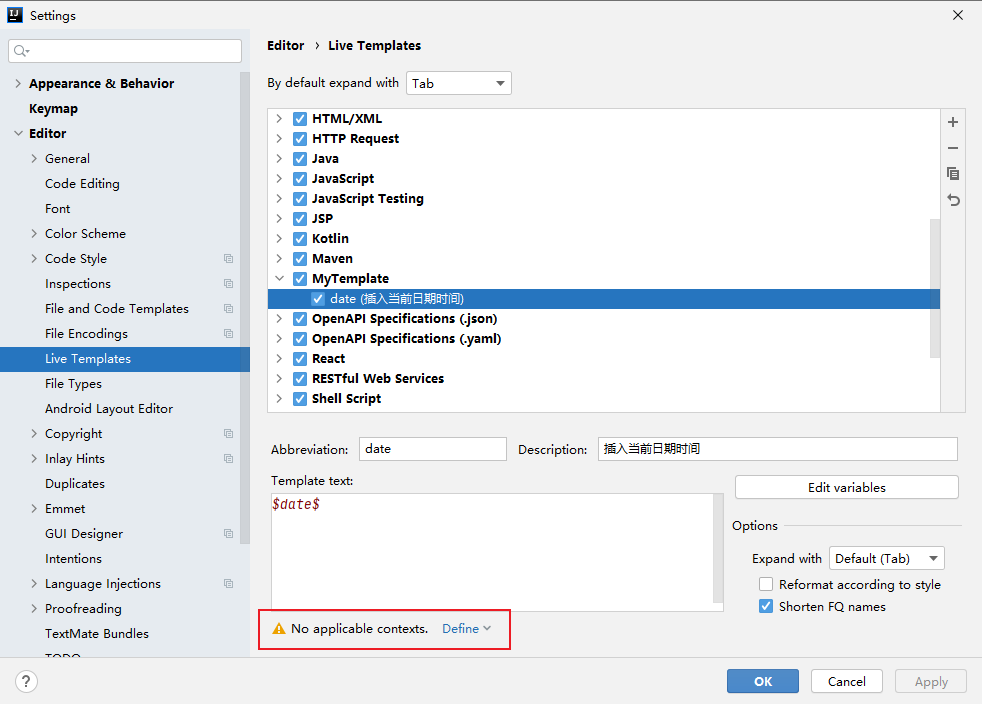
Task: Click the duplicate template icon
Action: pyautogui.click(x=953, y=174)
